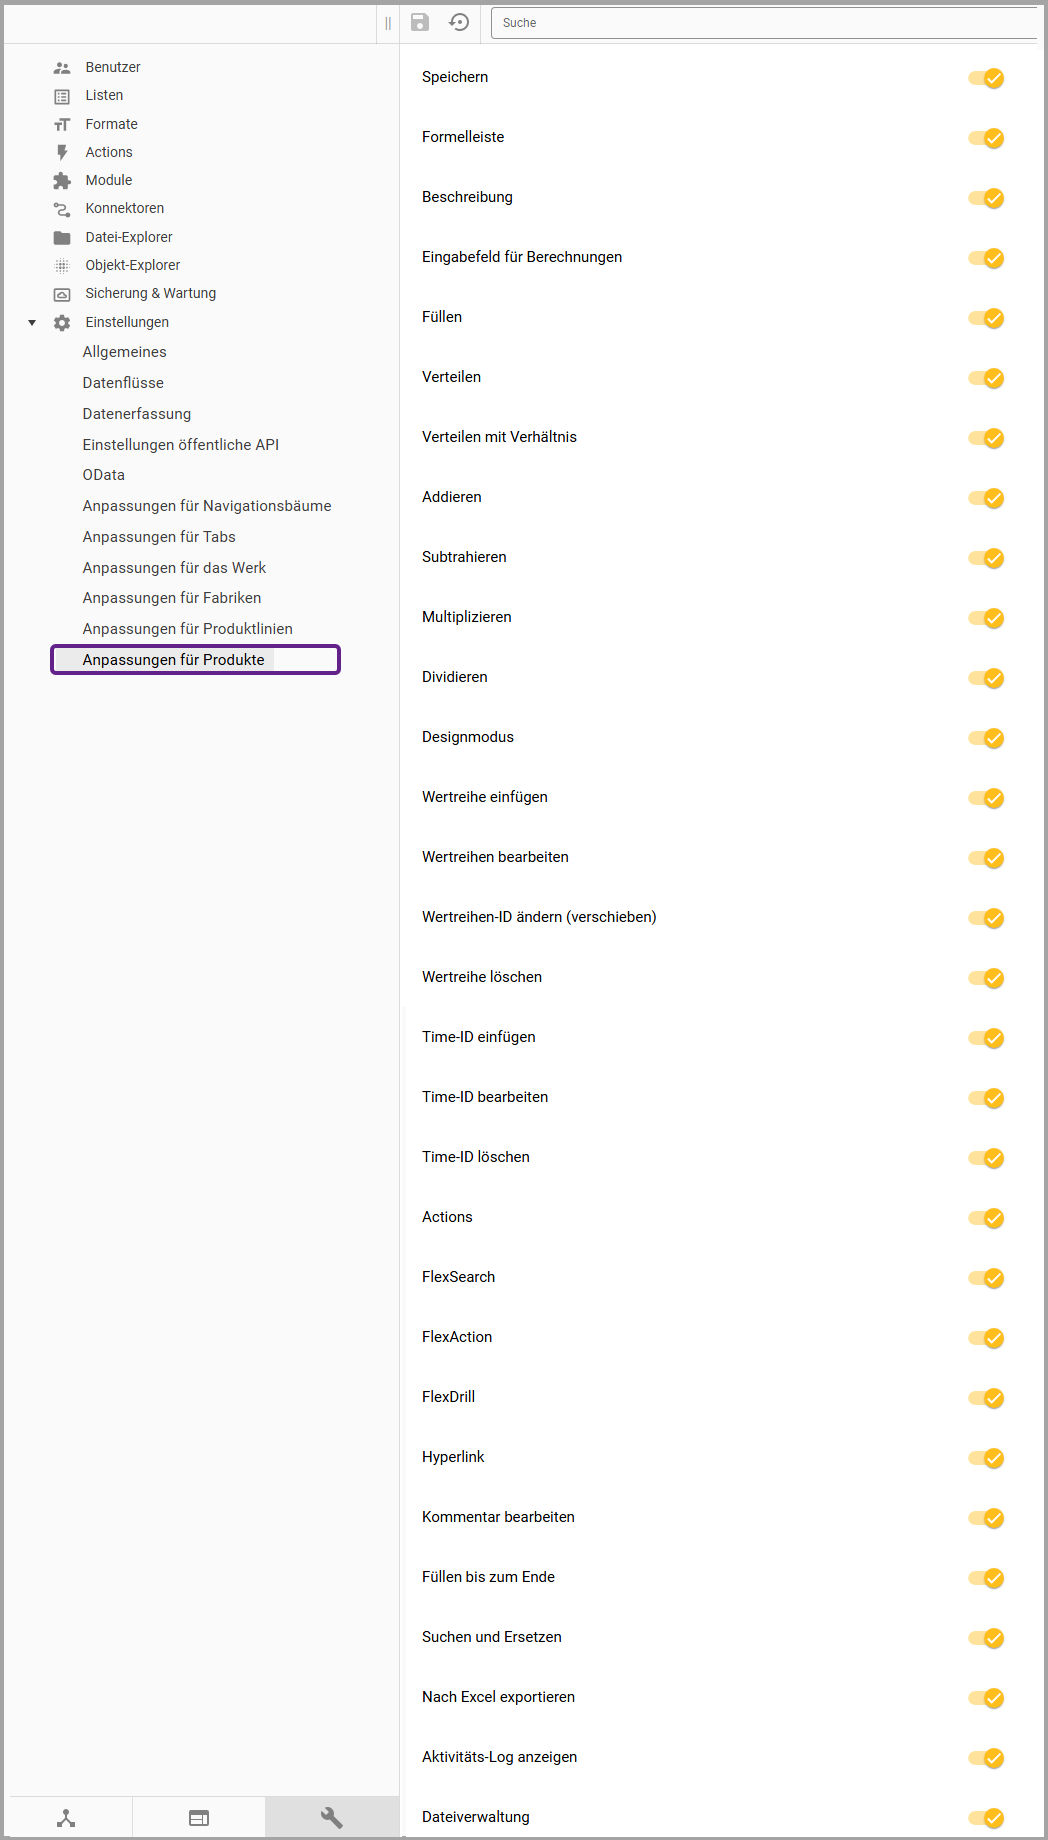Viewport: 1048px width, 1840px height.
Task: Go to Einstellungen öffentliche API
Action: point(180,445)
